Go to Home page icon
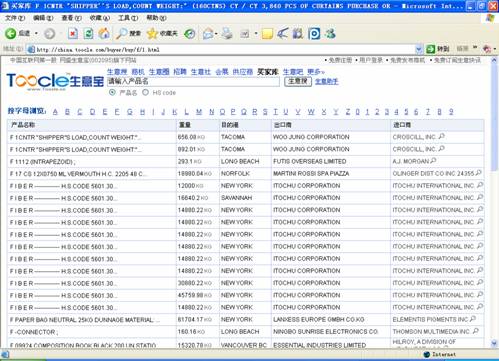The width and height of the screenshot is (499, 361). (104, 33)
